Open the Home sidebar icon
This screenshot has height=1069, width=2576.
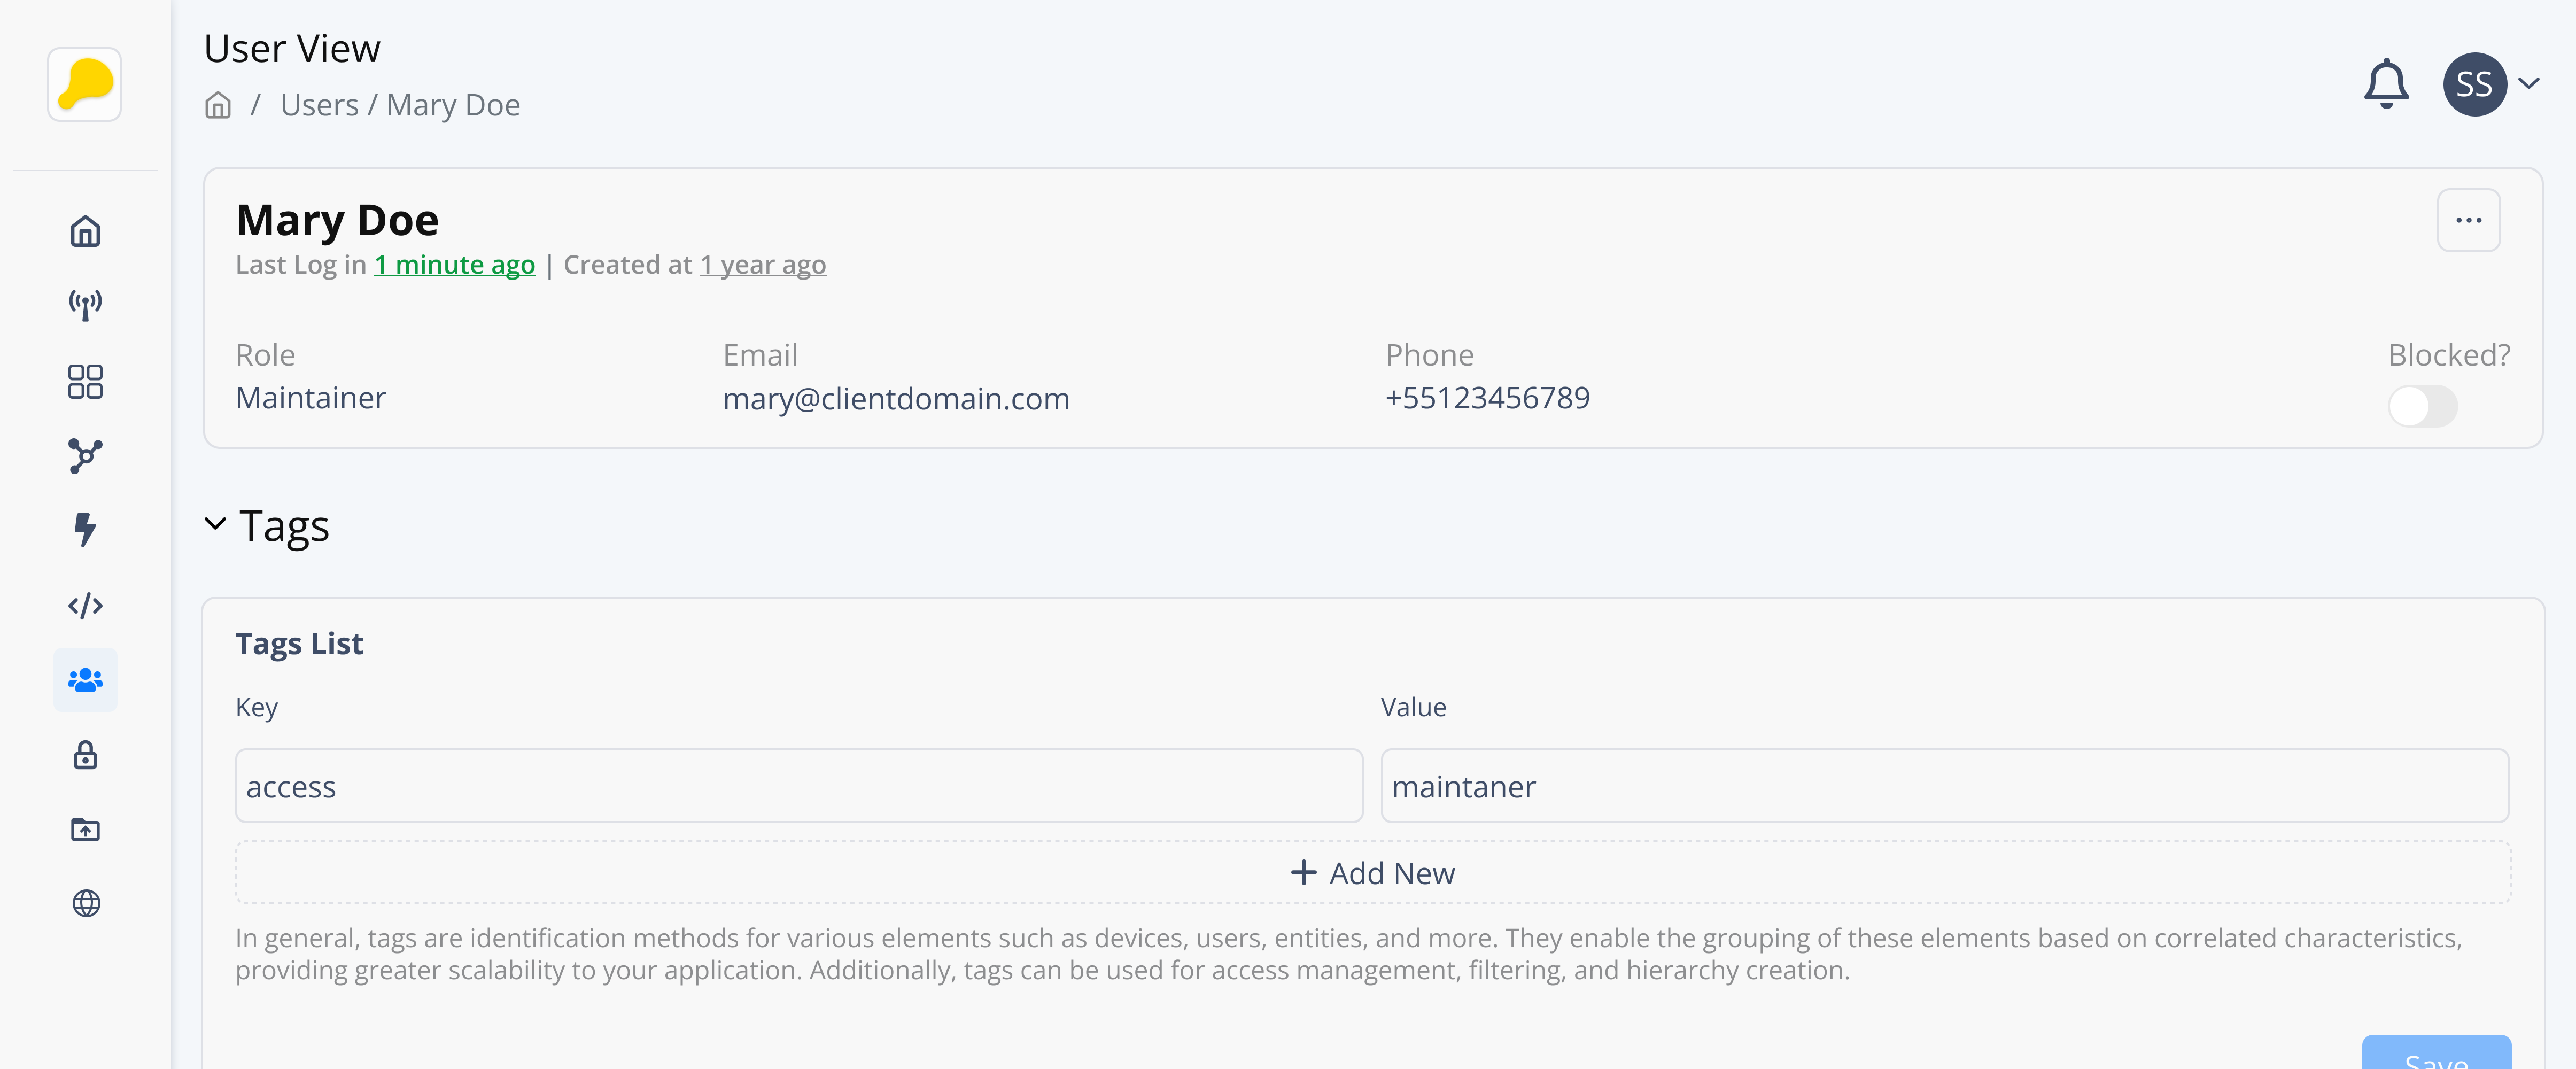click(85, 231)
